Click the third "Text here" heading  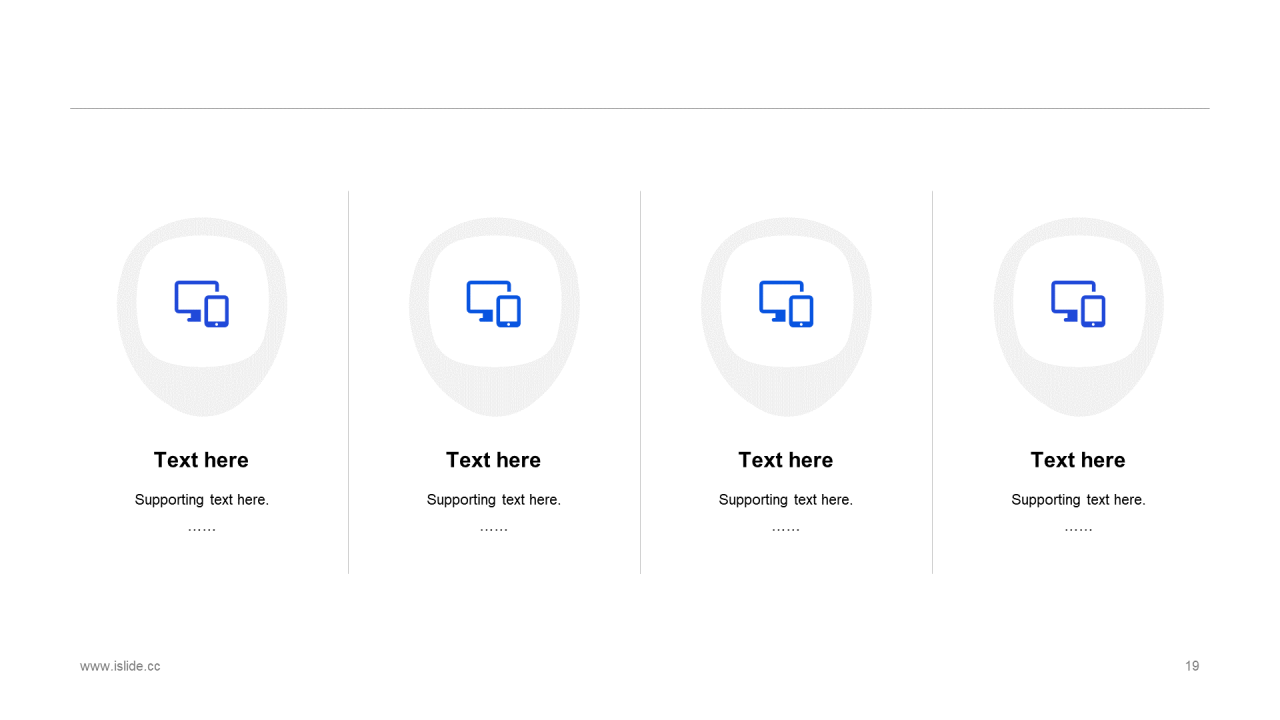pyautogui.click(x=785, y=460)
